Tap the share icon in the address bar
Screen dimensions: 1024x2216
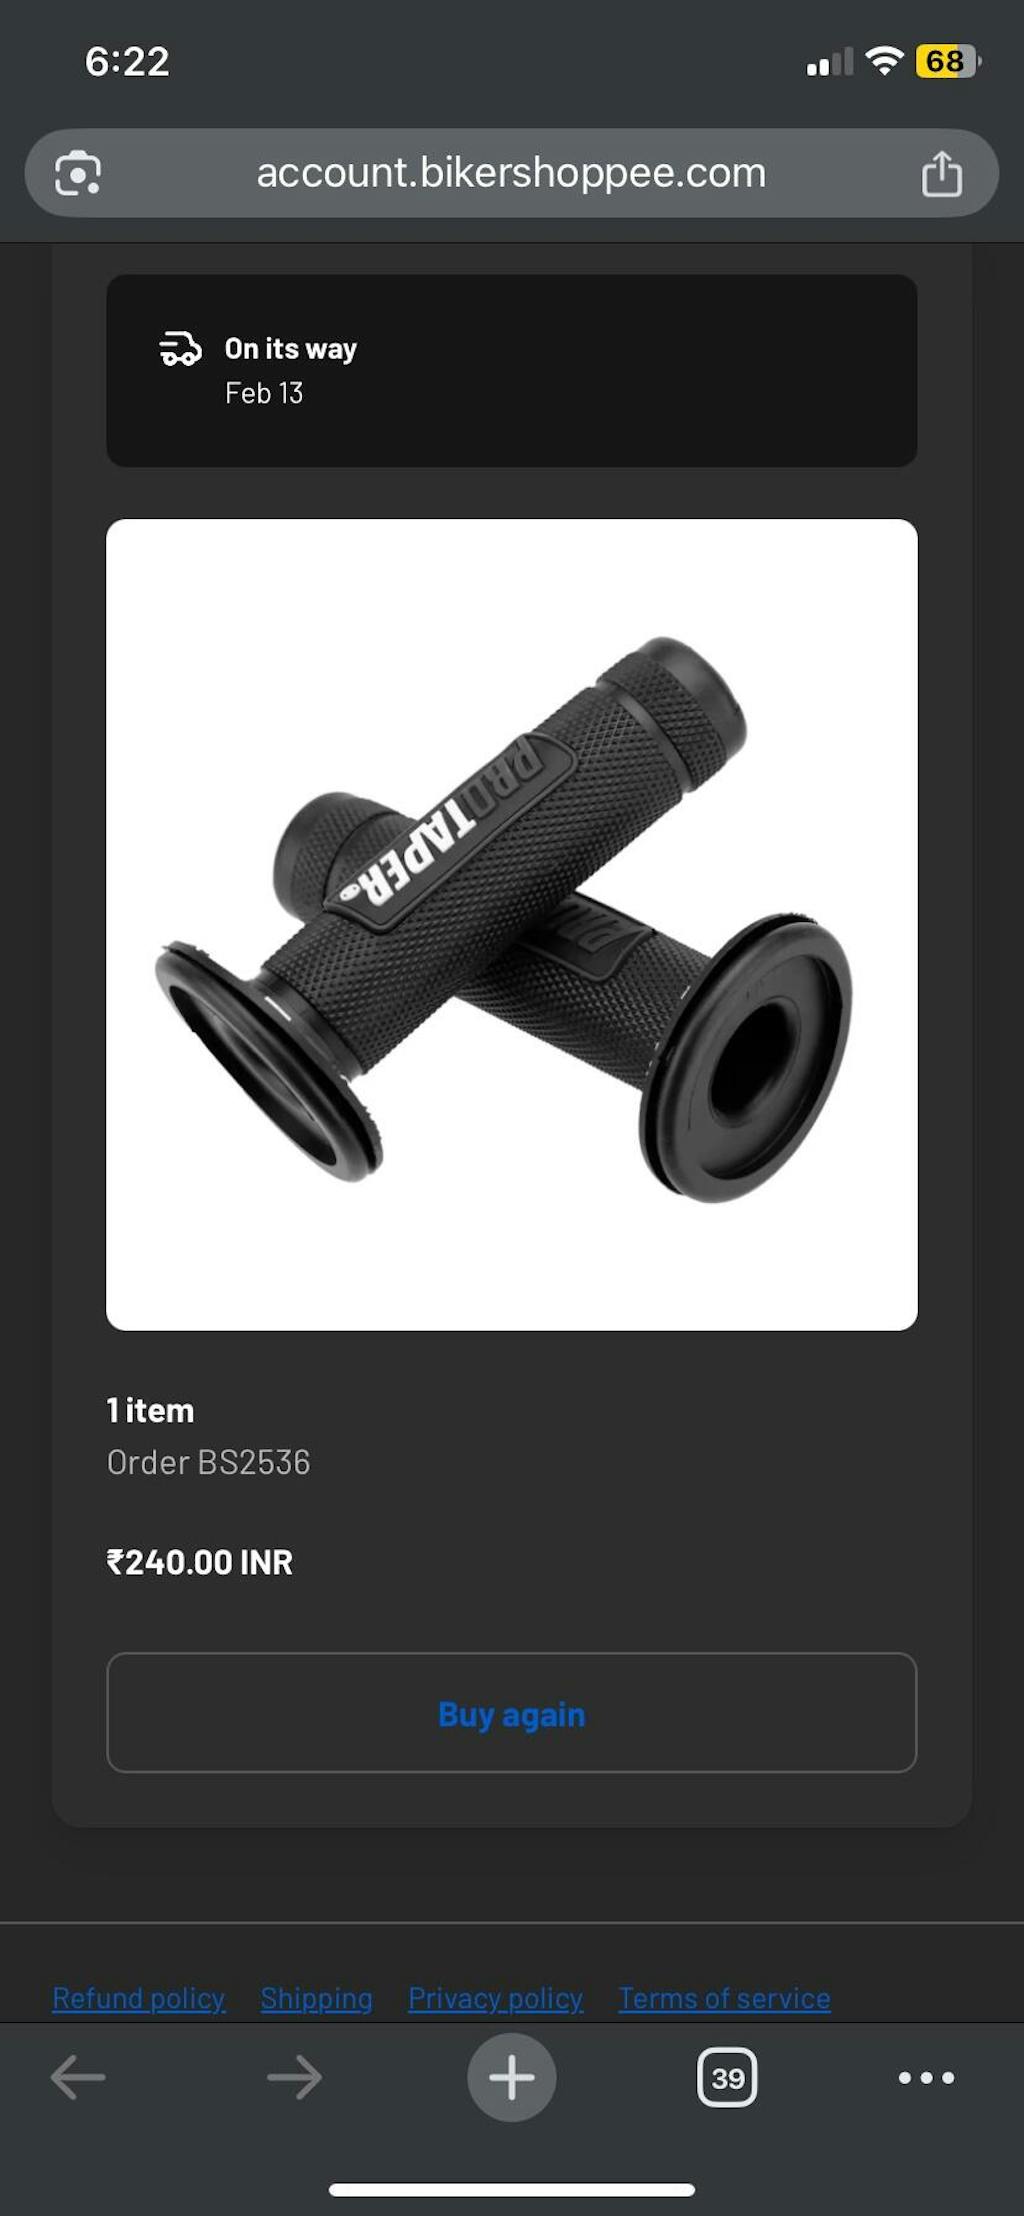tap(941, 173)
